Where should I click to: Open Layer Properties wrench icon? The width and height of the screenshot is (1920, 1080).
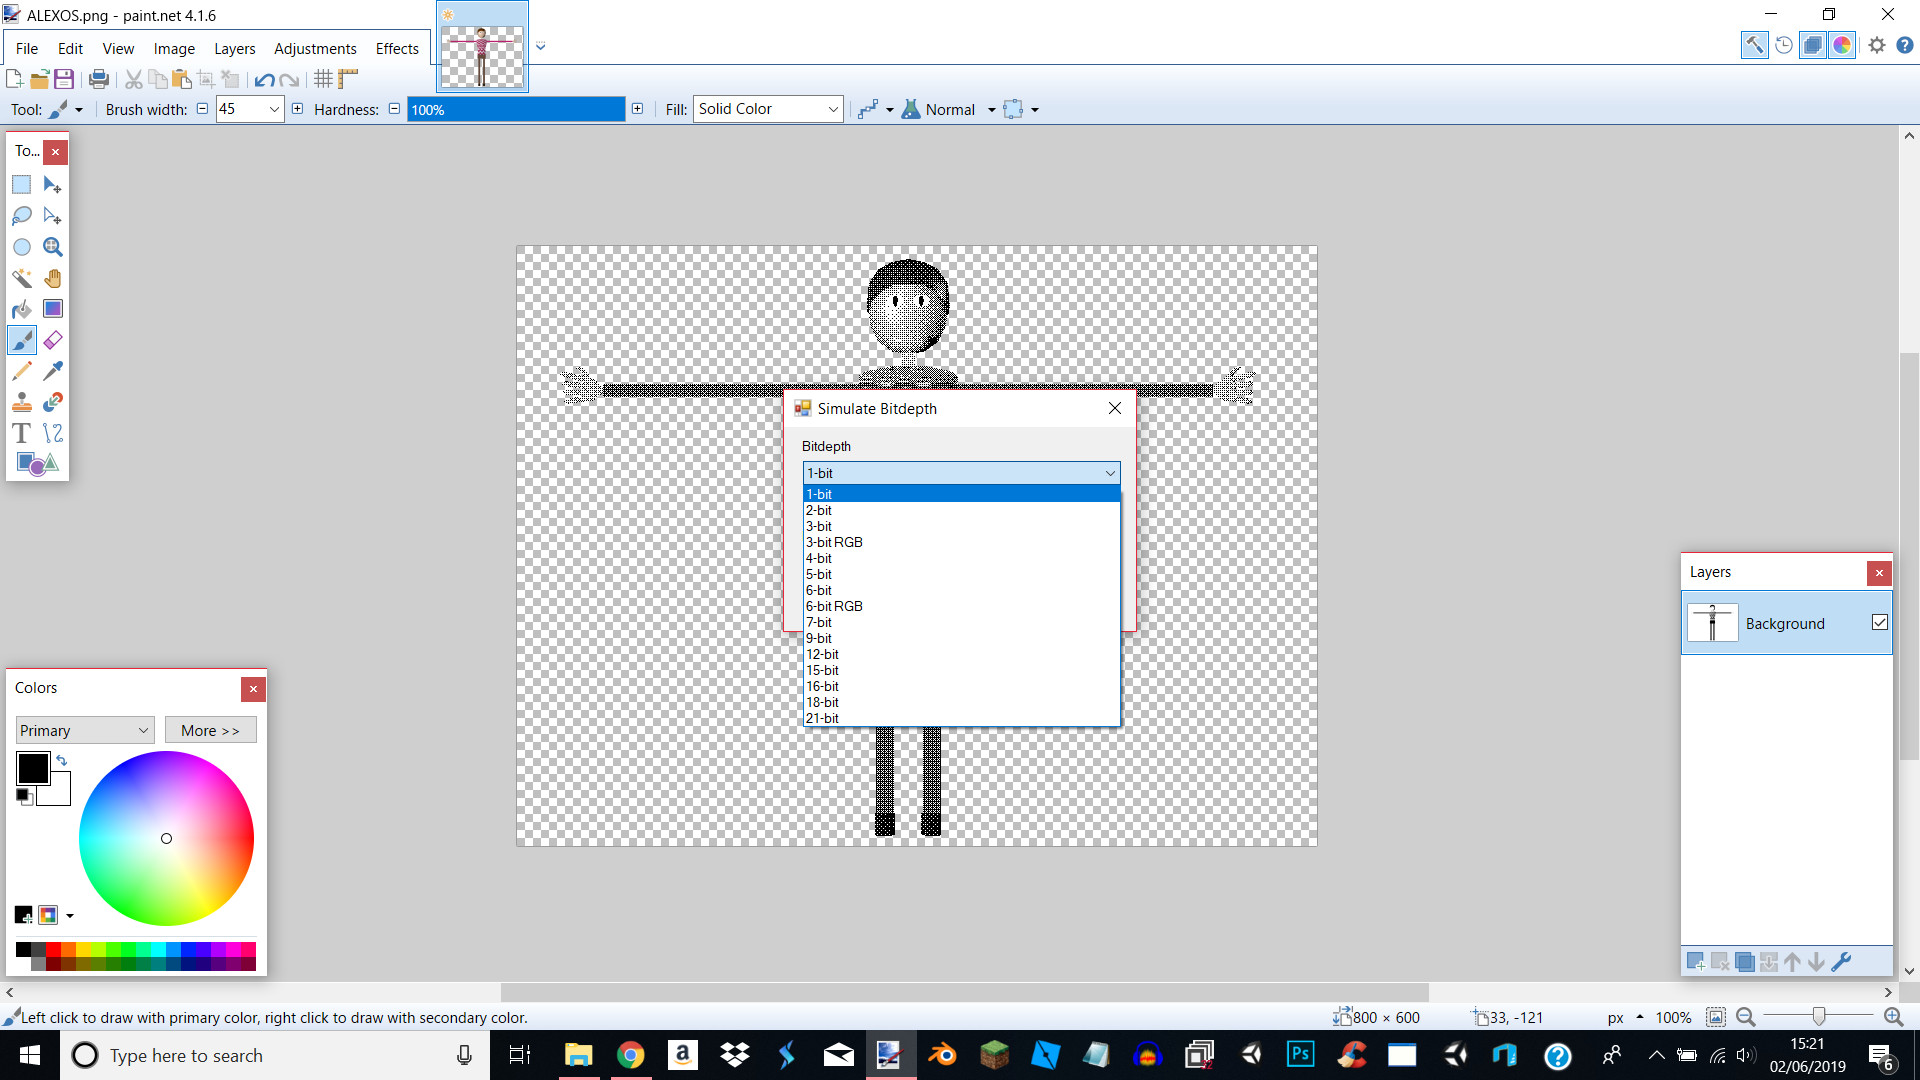pyautogui.click(x=1841, y=962)
